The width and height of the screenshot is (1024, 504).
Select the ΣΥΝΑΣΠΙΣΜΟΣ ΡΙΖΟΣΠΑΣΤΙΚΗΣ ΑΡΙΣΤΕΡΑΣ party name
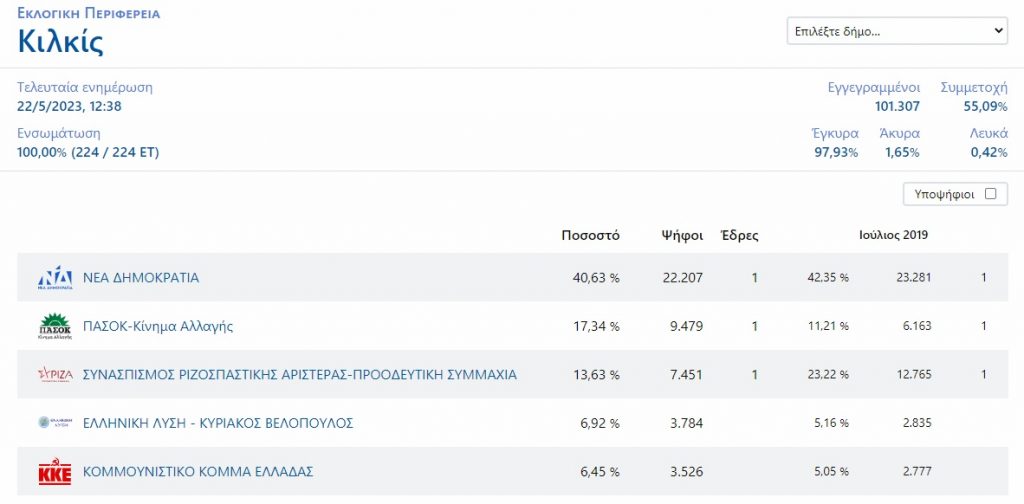[x=300, y=375]
